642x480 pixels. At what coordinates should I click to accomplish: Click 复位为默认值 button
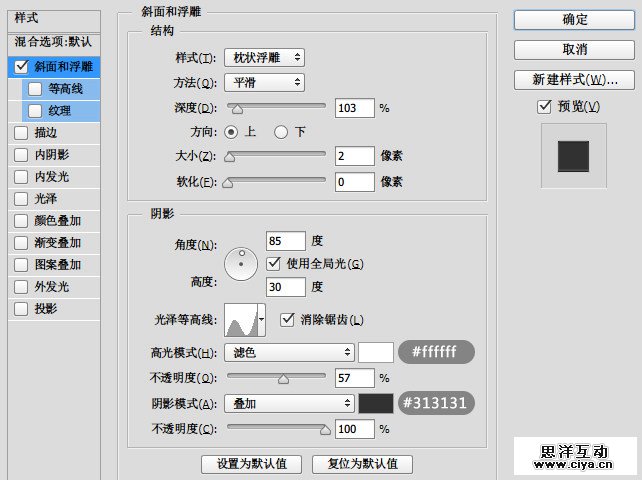tap(362, 464)
